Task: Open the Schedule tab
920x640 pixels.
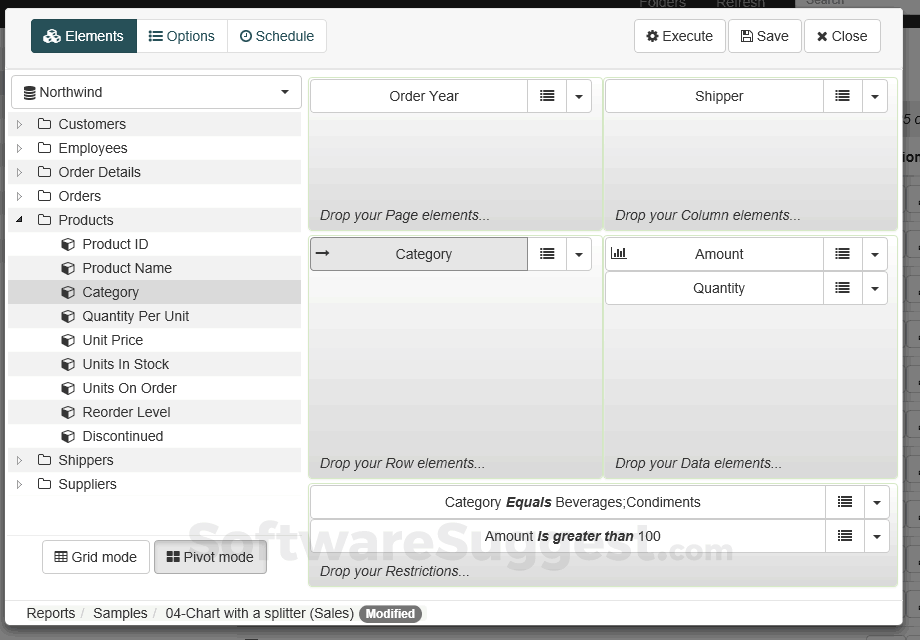Action: point(277,36)
